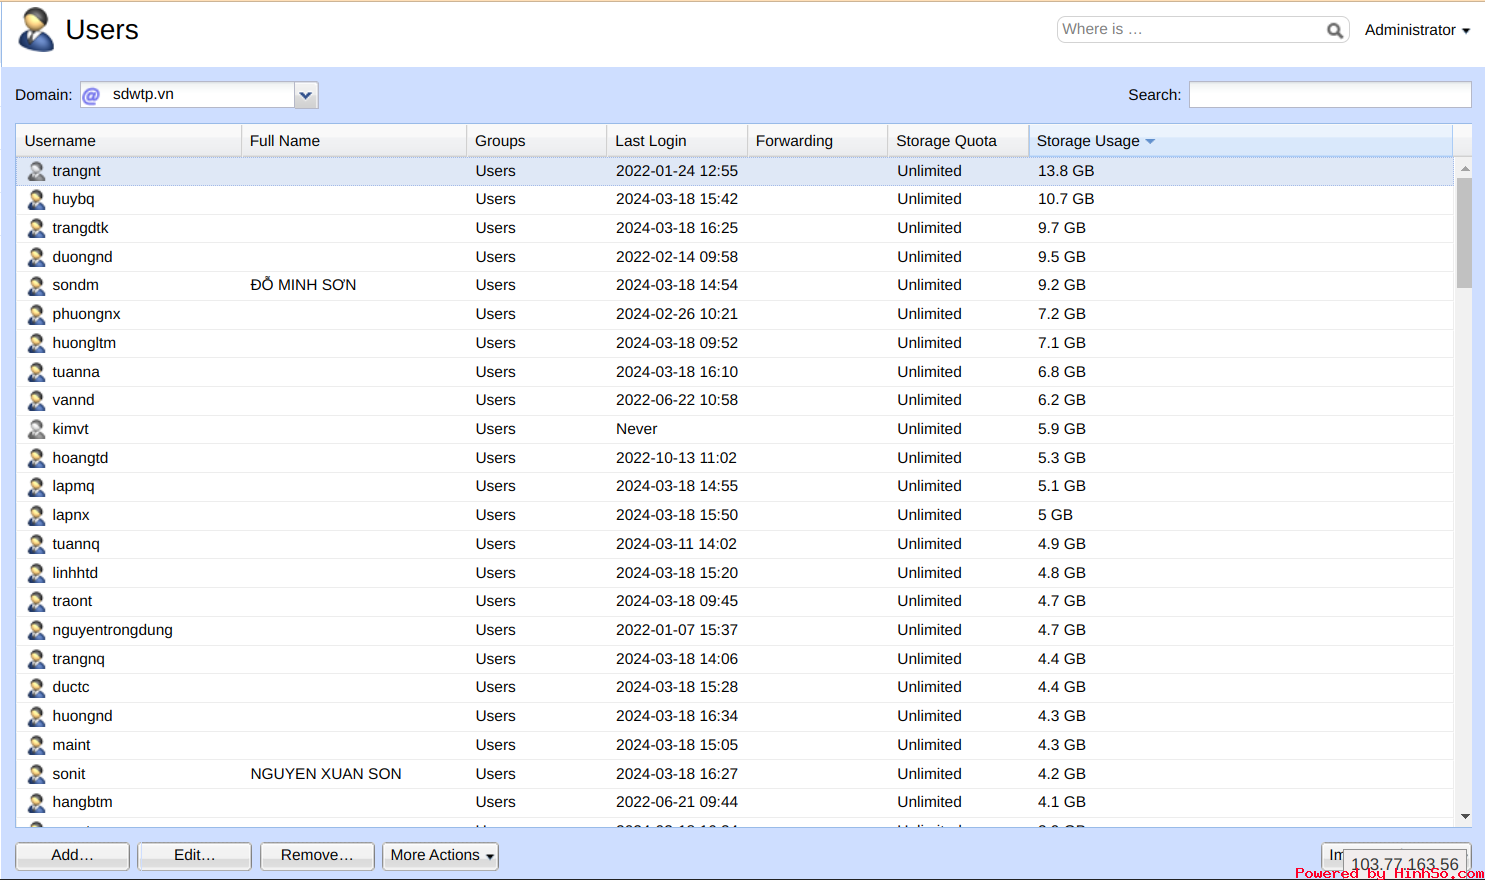This screenshot has height=880, width=1485.
Task: Sort by the Full Name column header
Action: pyautogui.click(x=354, y=141)
